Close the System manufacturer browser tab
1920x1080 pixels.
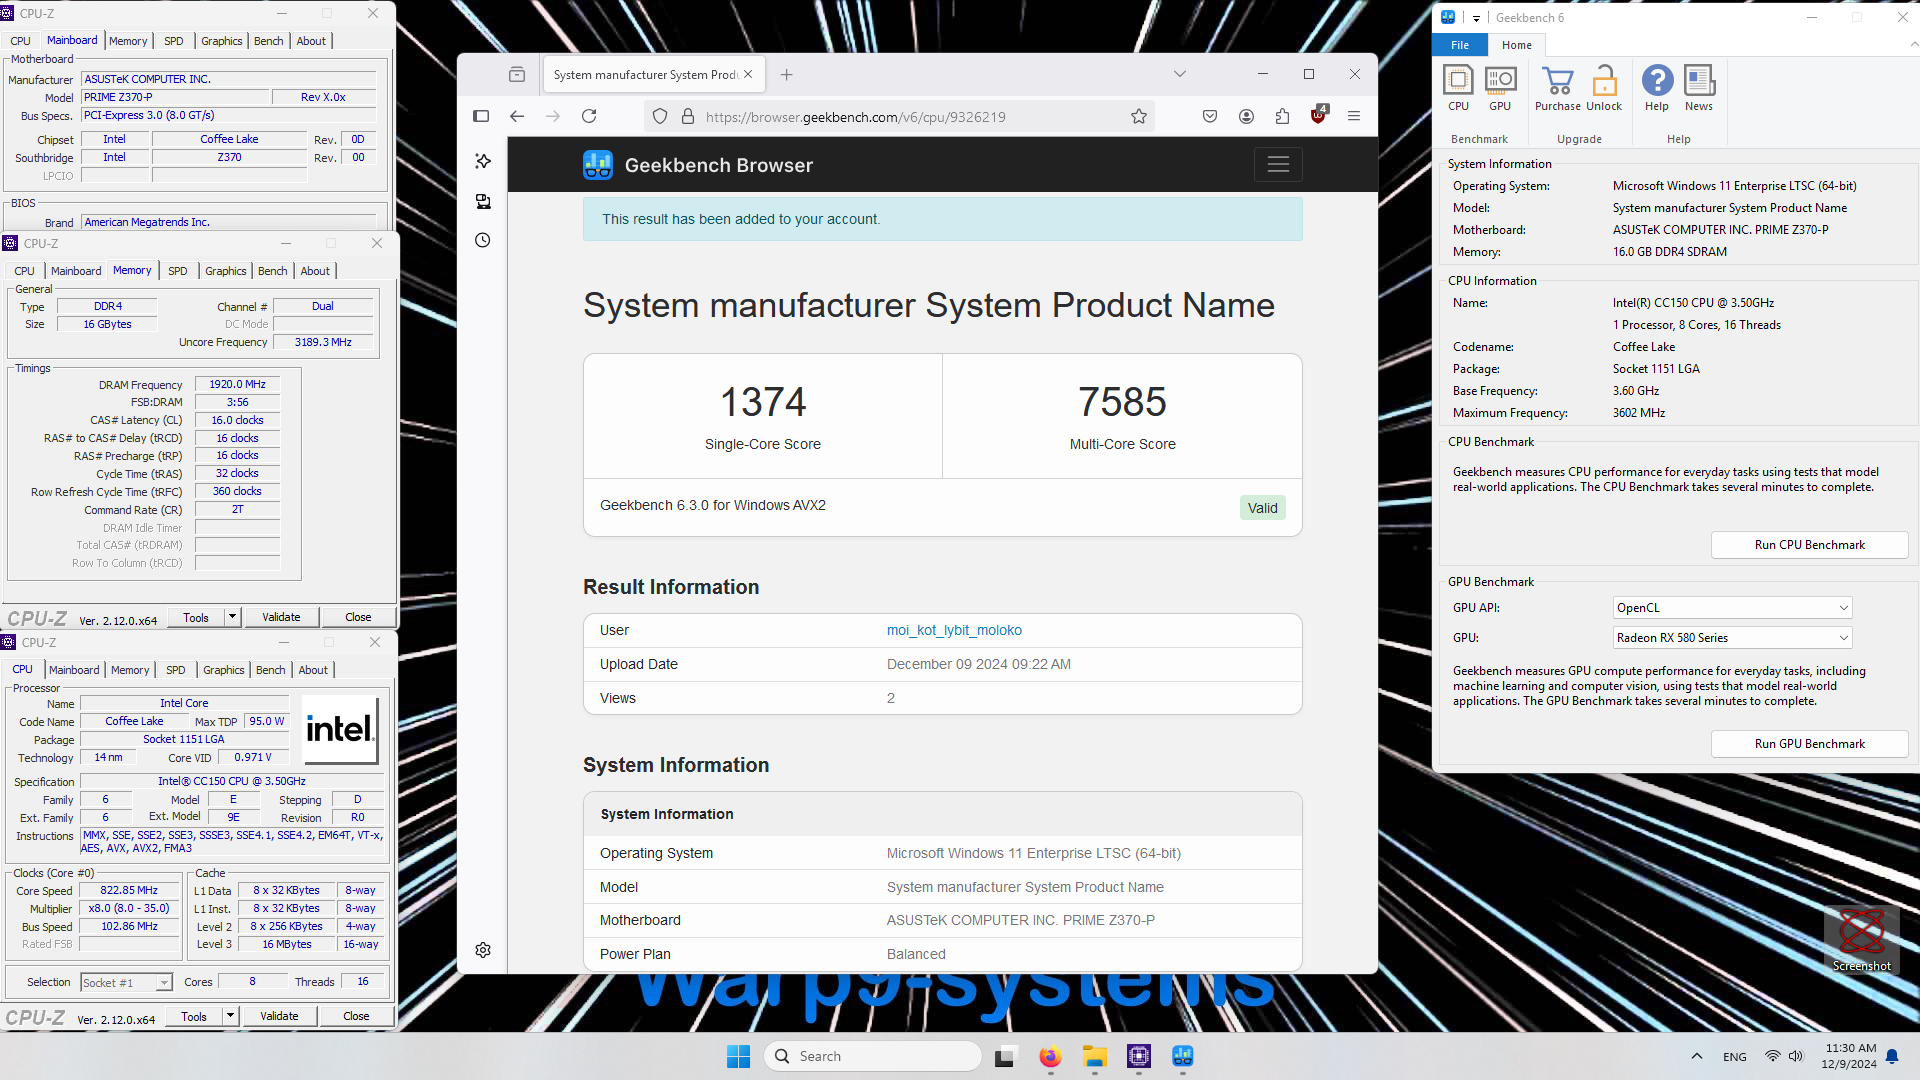[748, 75]
